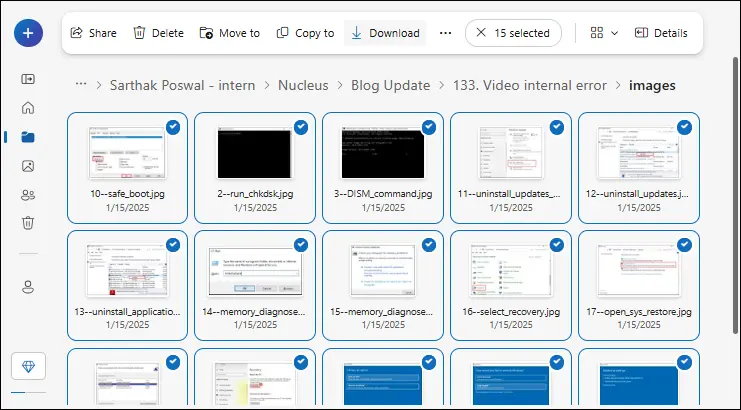Image resolution: width=741 pixels, height=410 pixels.
Task: Click the 11--uninstall_updates_... file name
Action: [511, 194]
